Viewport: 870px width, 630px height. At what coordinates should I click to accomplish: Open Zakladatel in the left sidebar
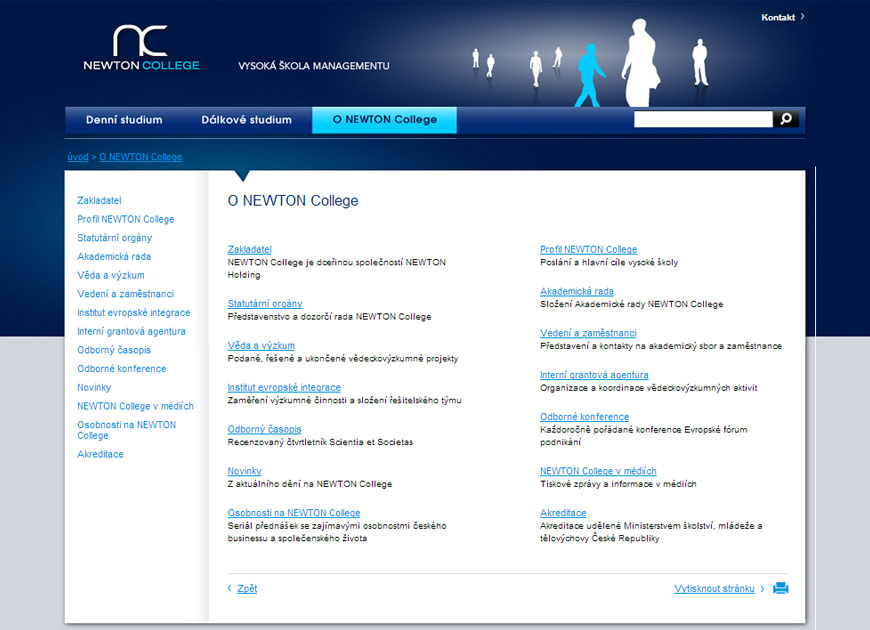[x=99, y=200]
